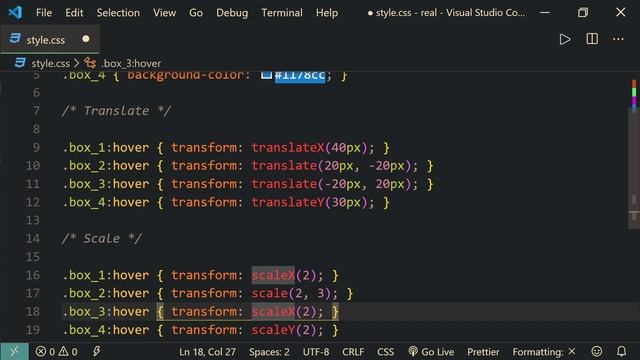Click Ln 18, Col 27 status item
Image resolution: width=640 pixels, height=360 pixels.
207,352
